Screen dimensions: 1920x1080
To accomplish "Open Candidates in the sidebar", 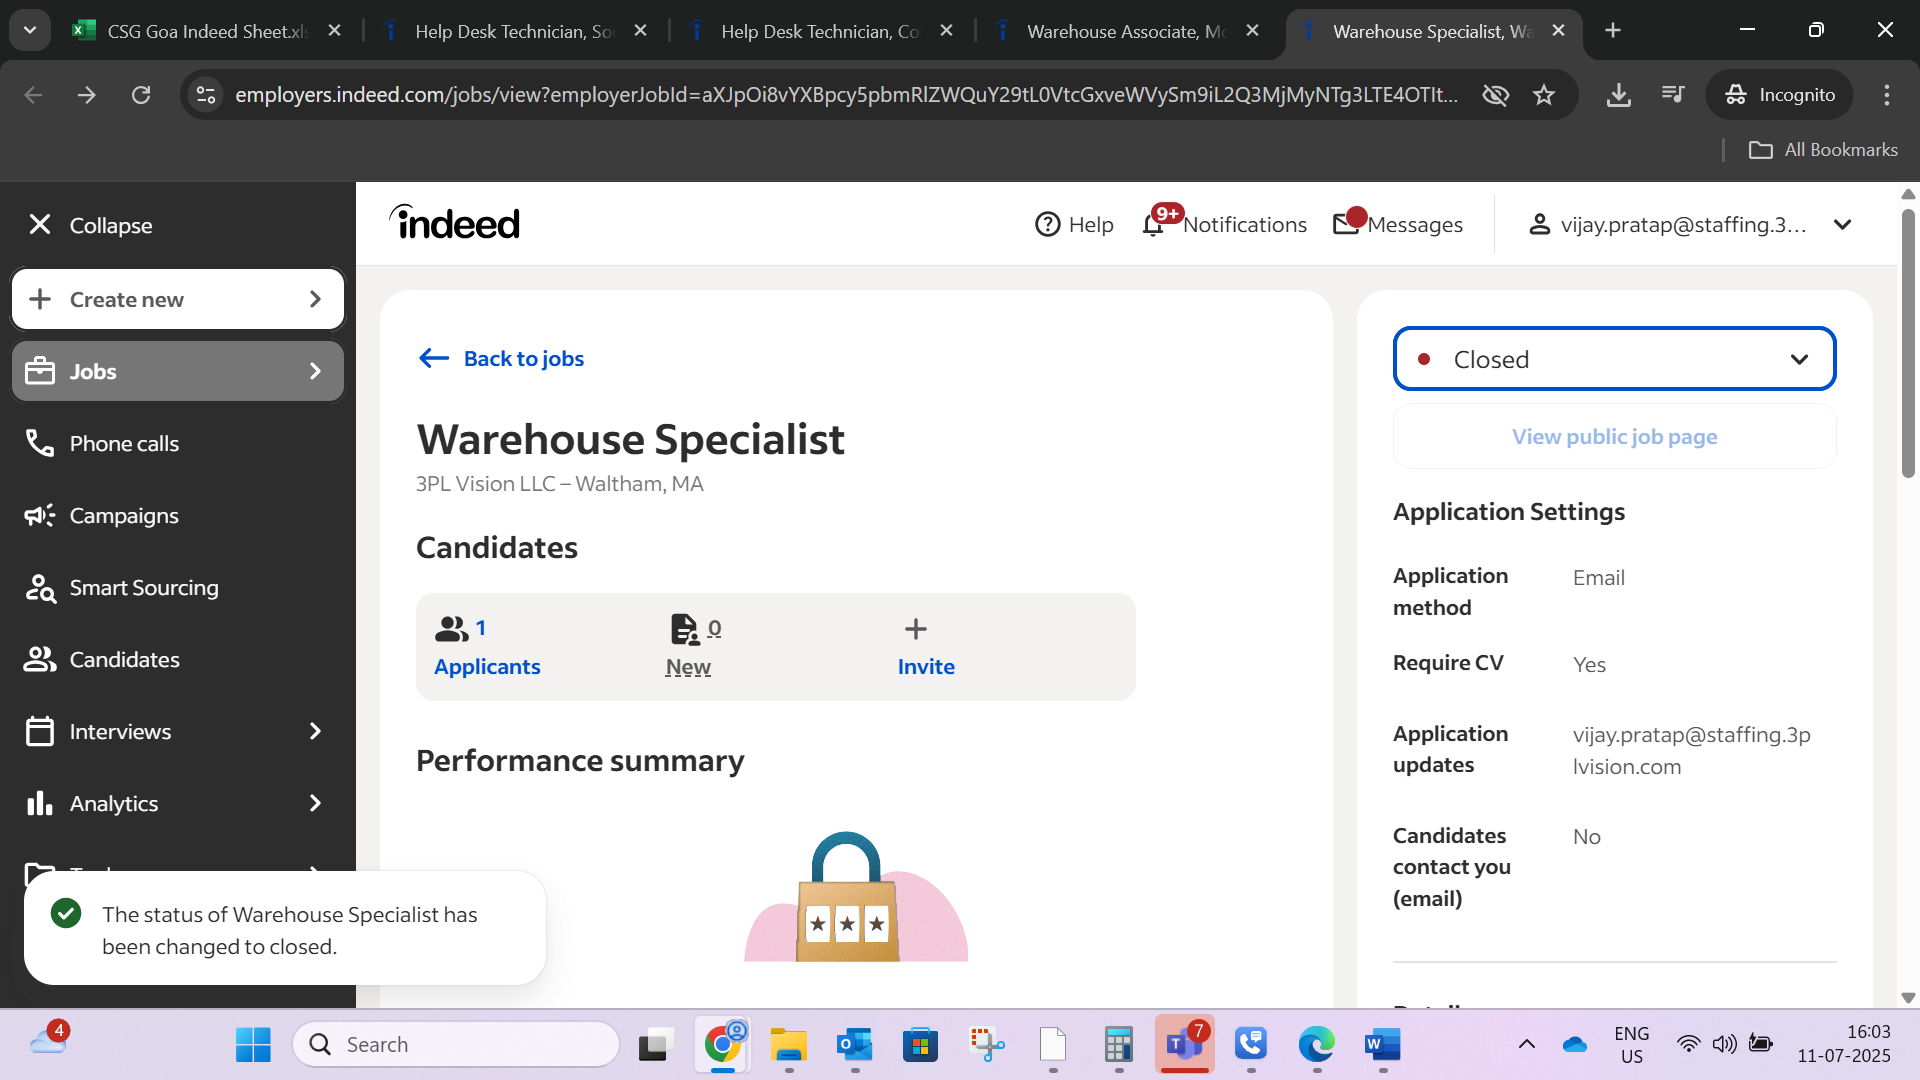I will 124,659.
